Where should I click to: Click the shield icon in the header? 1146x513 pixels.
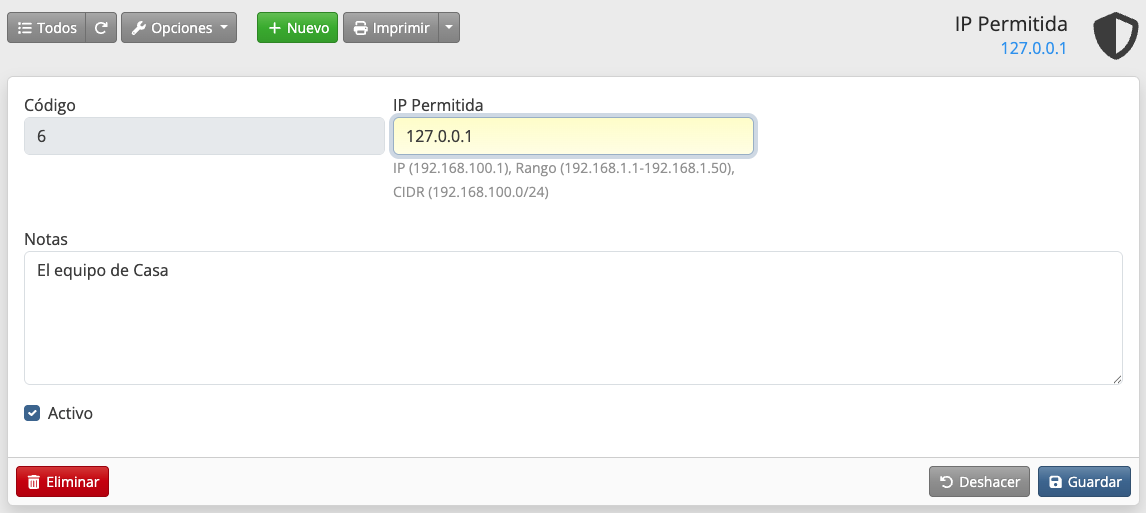point(1111,36)
